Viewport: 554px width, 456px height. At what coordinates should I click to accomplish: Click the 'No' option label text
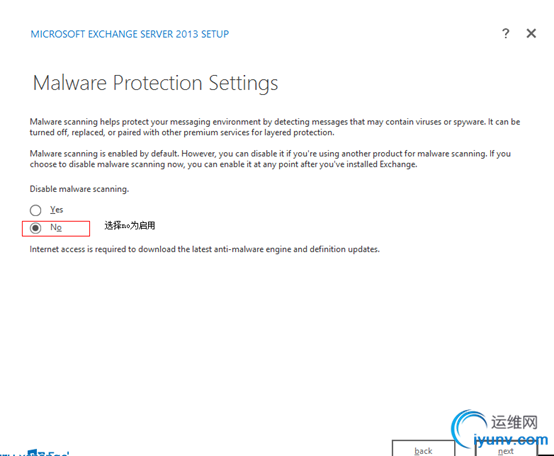point(56,227)
